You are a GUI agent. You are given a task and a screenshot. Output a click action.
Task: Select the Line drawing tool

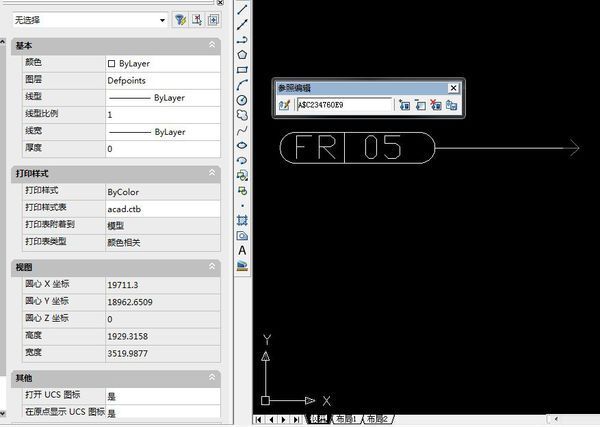point(242,8)
